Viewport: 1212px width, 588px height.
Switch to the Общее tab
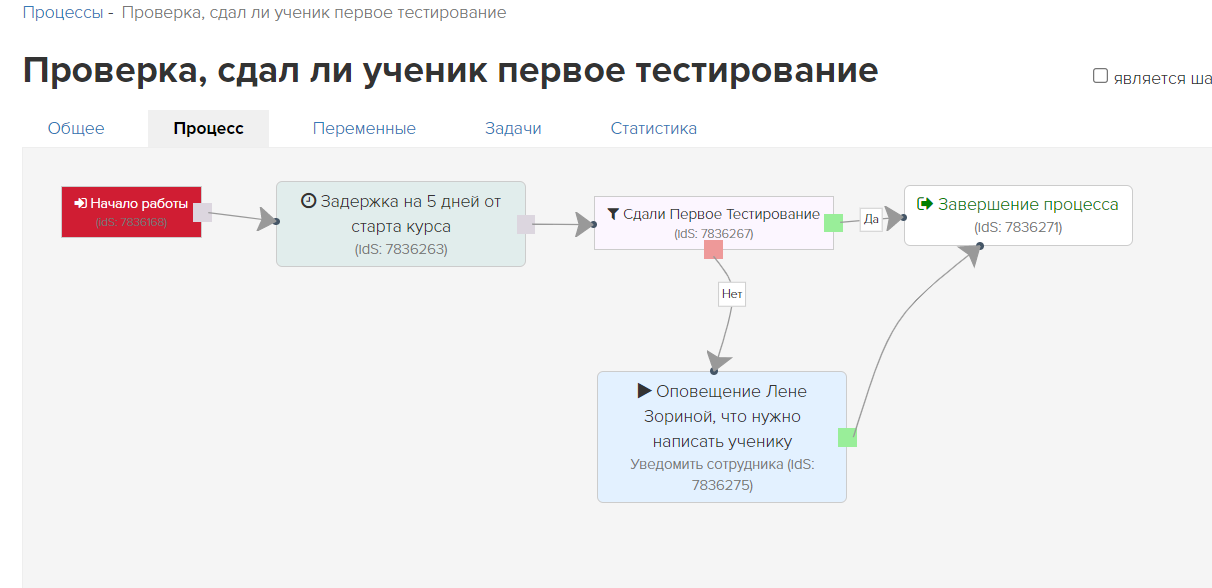(76, 128)
